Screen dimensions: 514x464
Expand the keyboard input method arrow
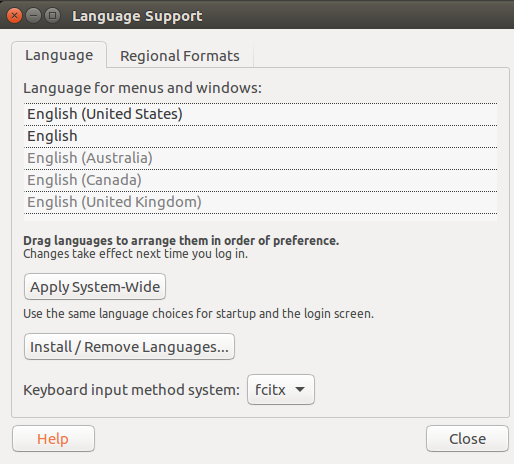300,389
